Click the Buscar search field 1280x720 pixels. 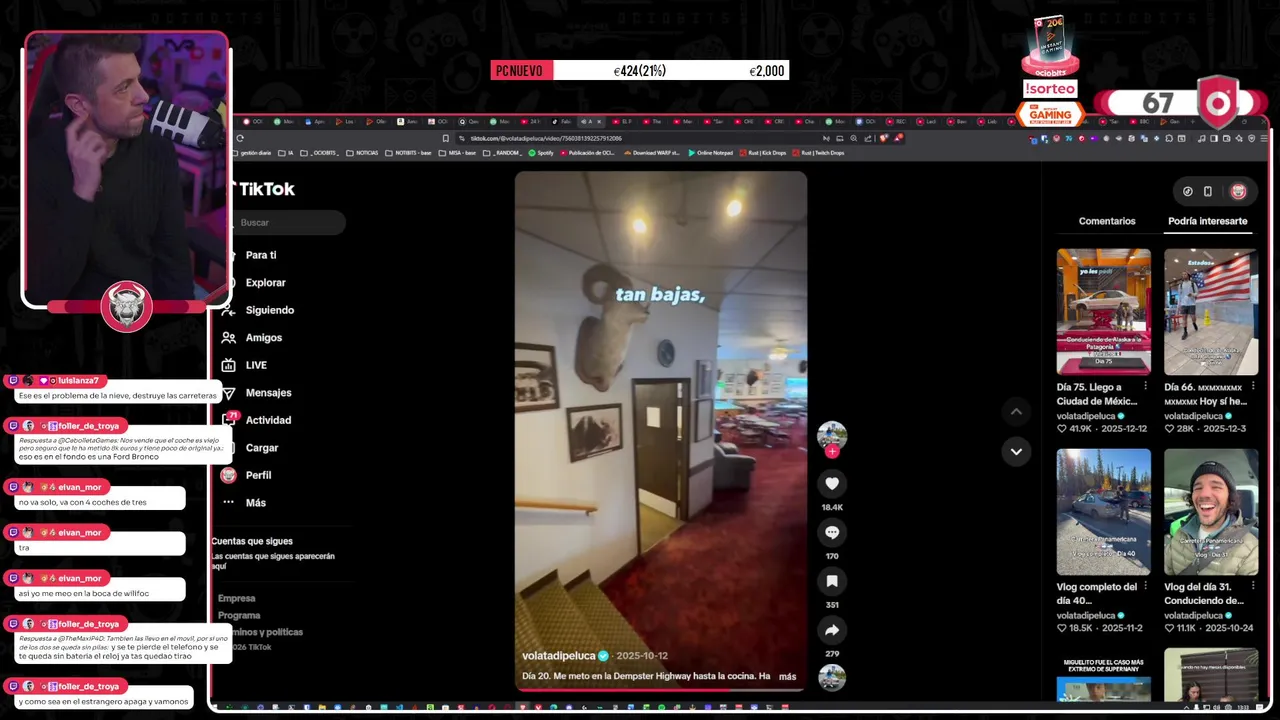tap(290, 222)
